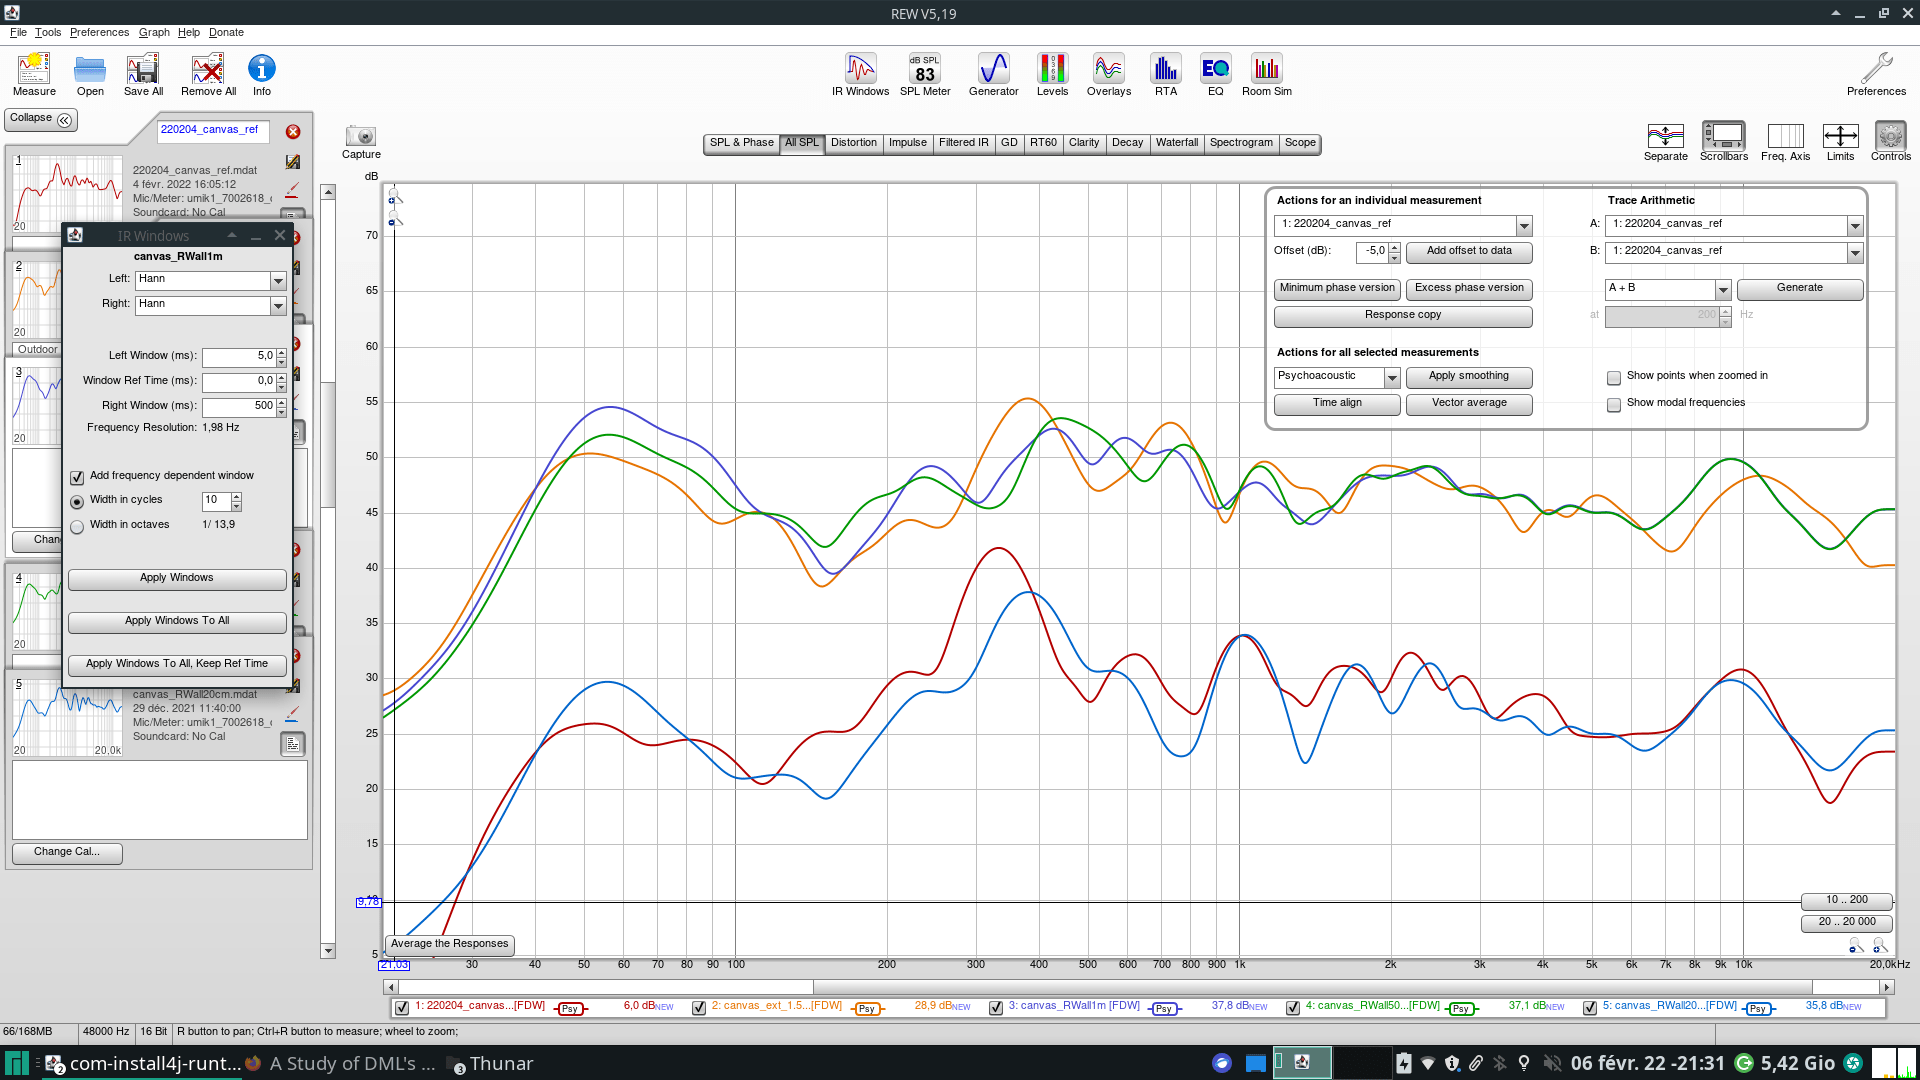Click the measurement list vertical scrollbar

click(x=327, y=570)
